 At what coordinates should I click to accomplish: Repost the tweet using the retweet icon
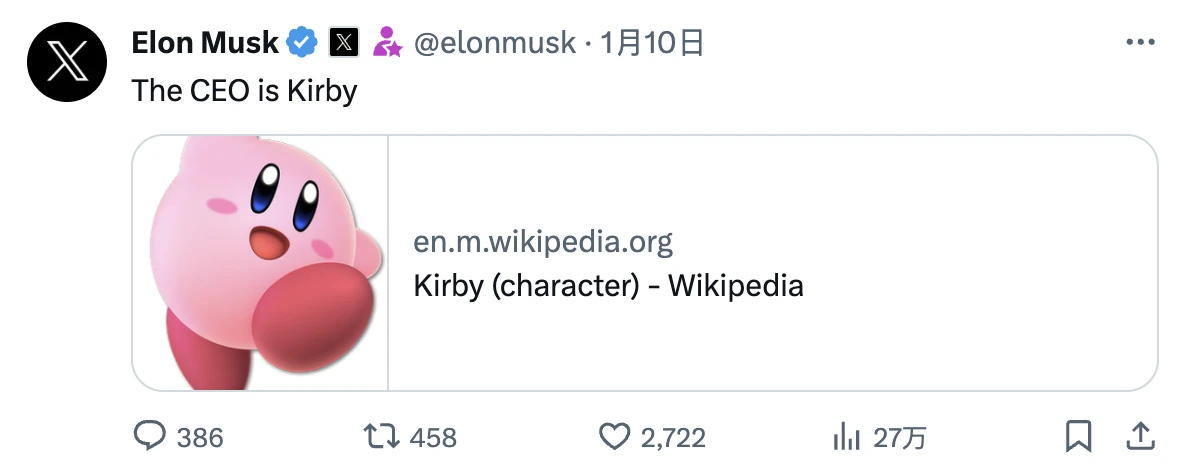click(x=380, y=436)
